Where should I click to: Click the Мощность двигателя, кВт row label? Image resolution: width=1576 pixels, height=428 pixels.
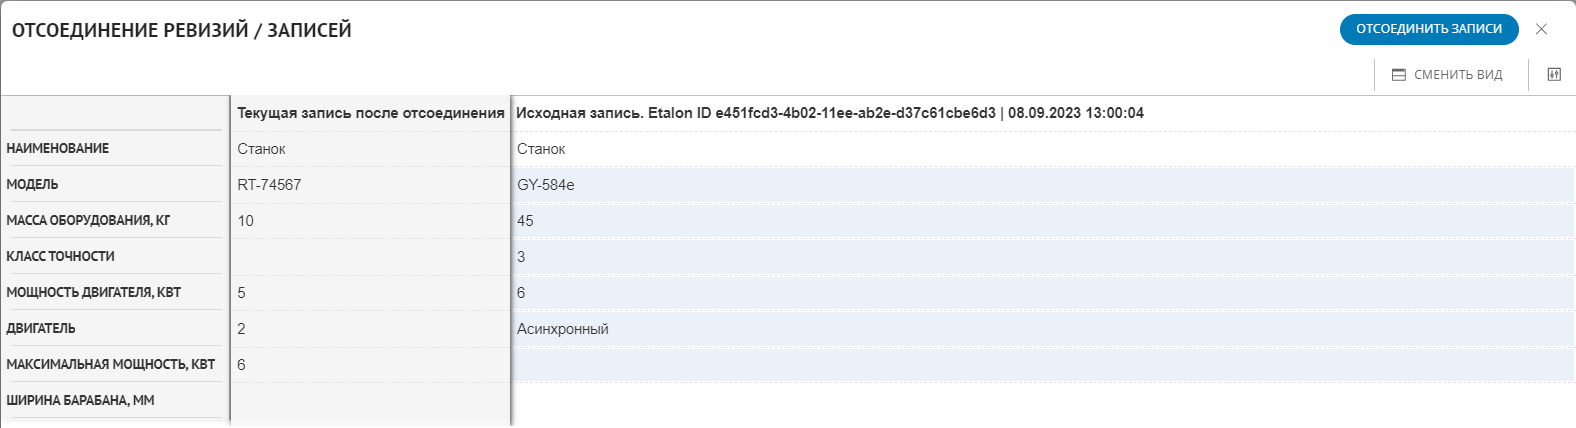point(94,292)
